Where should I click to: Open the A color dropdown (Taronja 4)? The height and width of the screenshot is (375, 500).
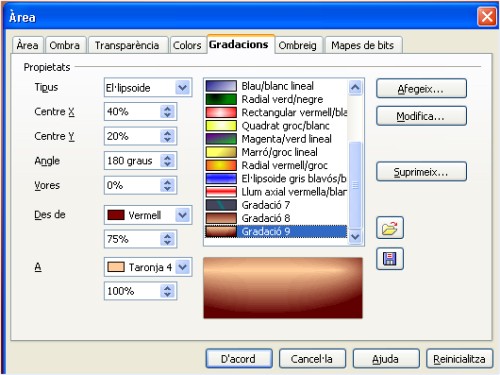[x=182, y=267]
